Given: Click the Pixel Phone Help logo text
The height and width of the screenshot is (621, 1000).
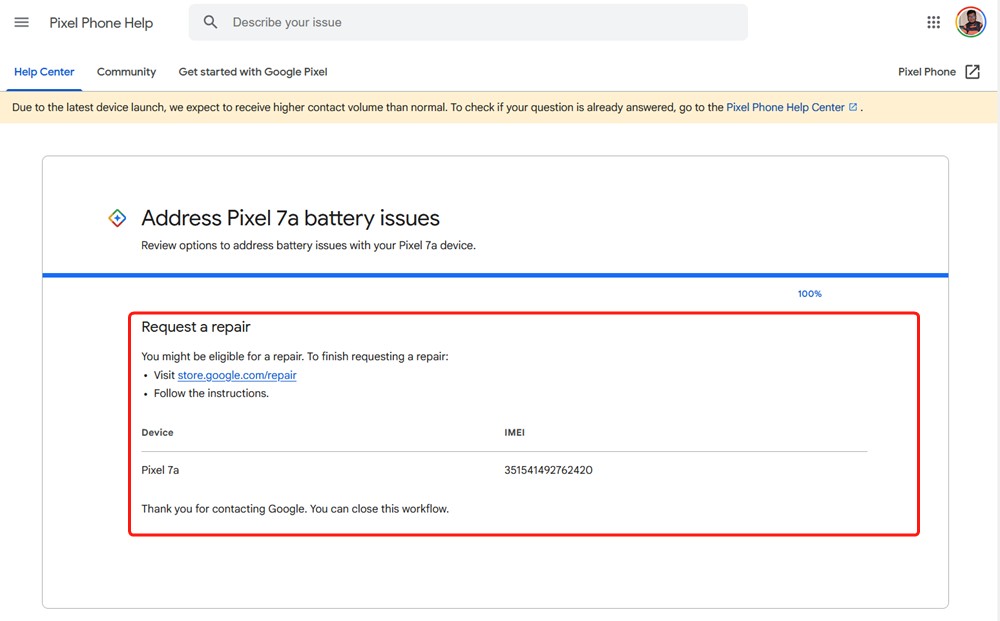Looking at the screenshot, I should coord(101,22).
